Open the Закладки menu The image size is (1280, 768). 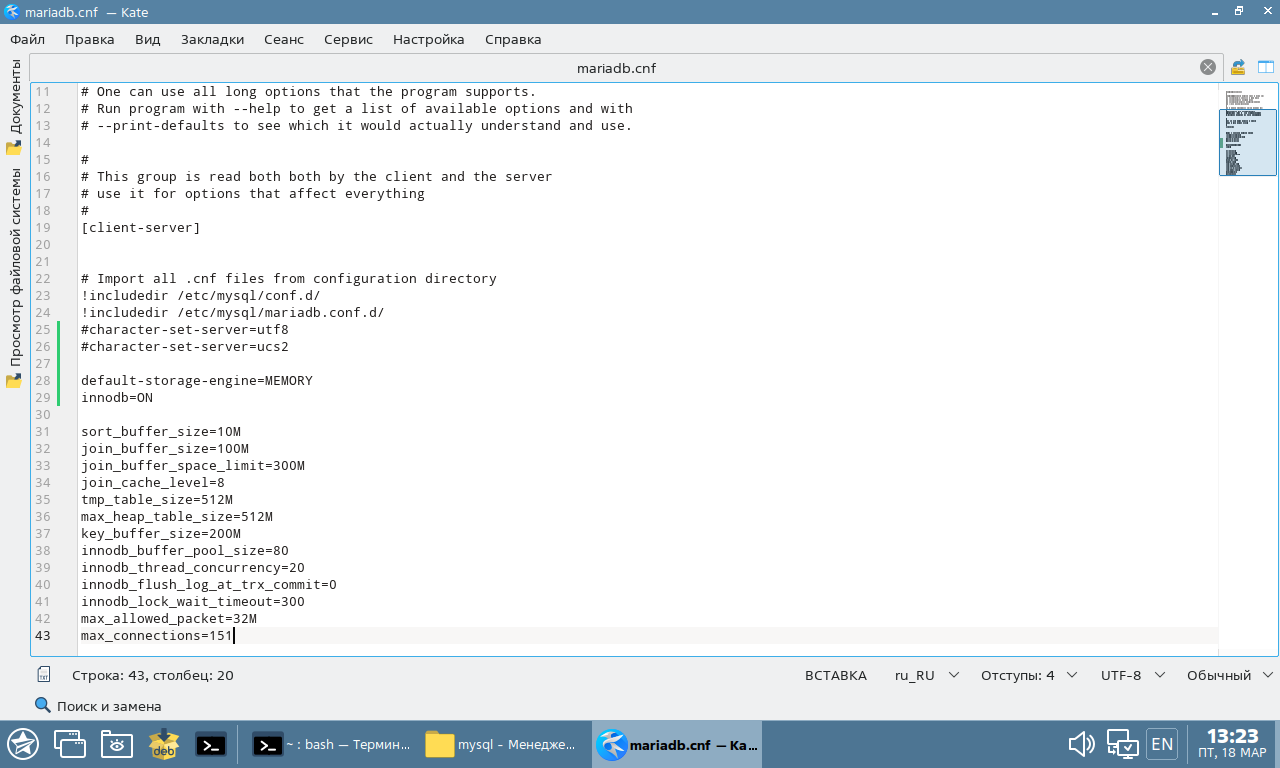pyautogui.click(x=212, y=39)
